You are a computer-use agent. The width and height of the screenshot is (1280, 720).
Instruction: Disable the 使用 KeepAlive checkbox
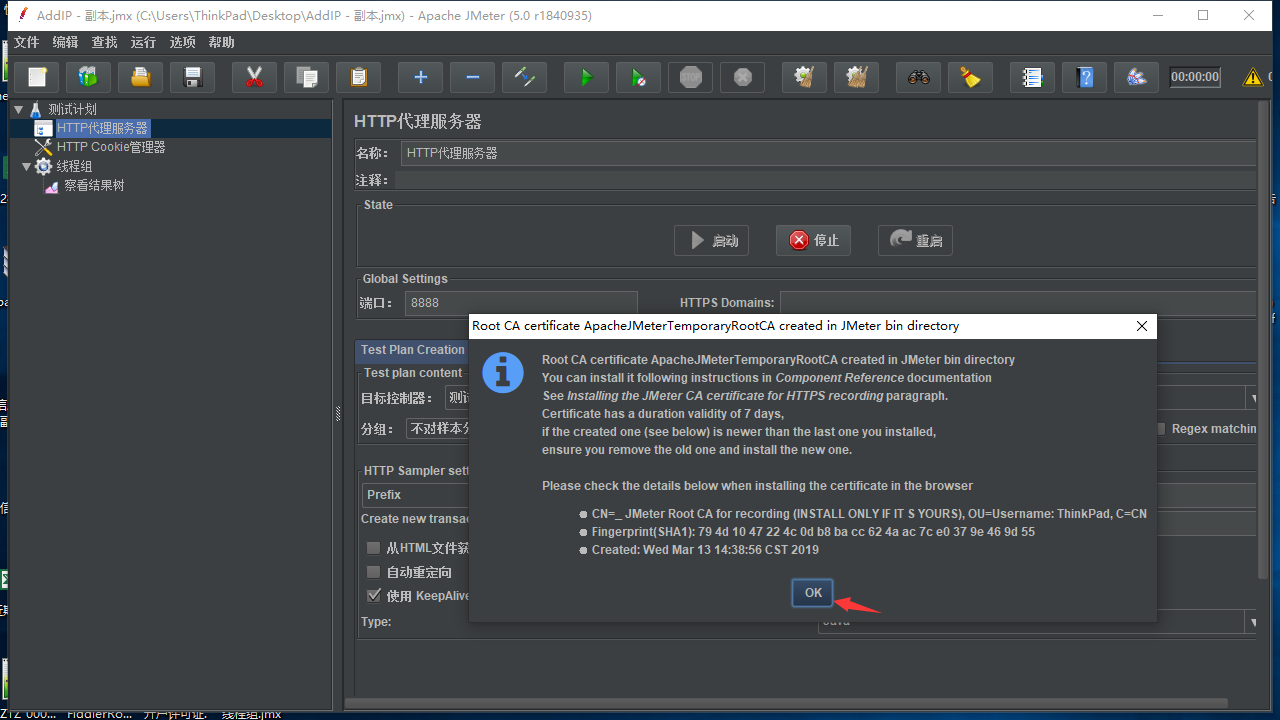(x=373, y=596)
